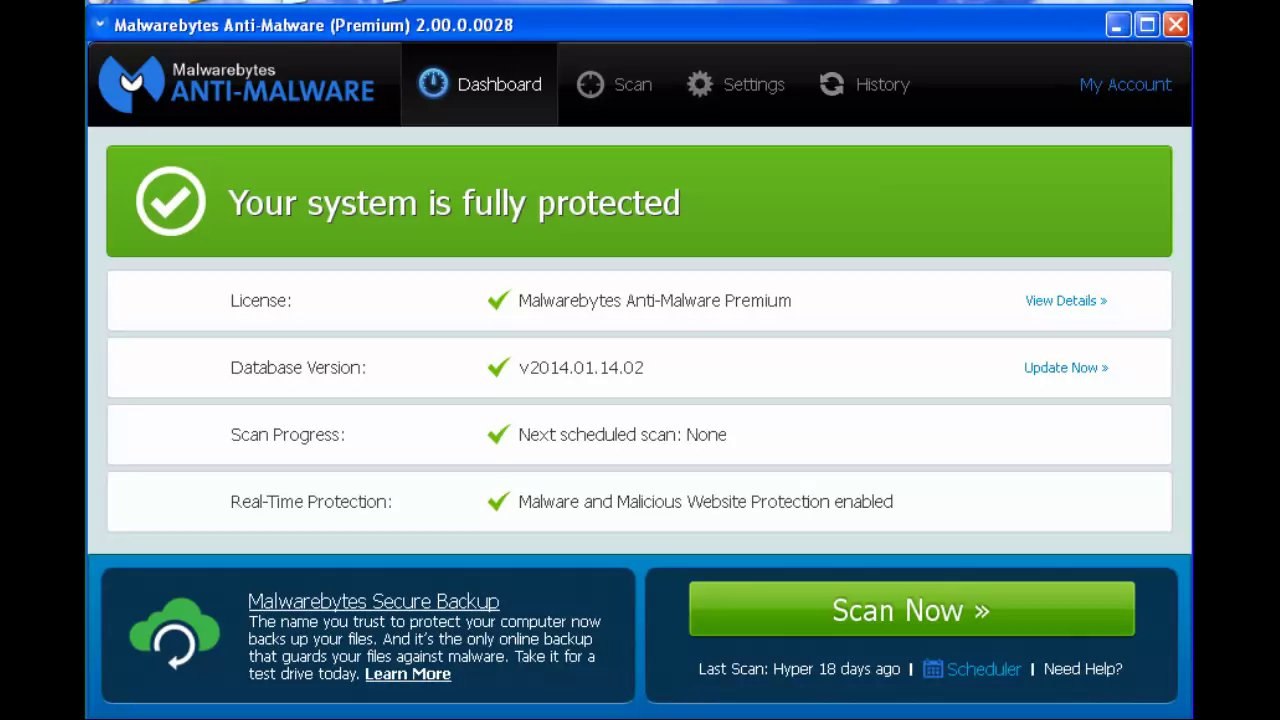
Task: Click Update Now for the database
Action: click(x=1066, y=367)
